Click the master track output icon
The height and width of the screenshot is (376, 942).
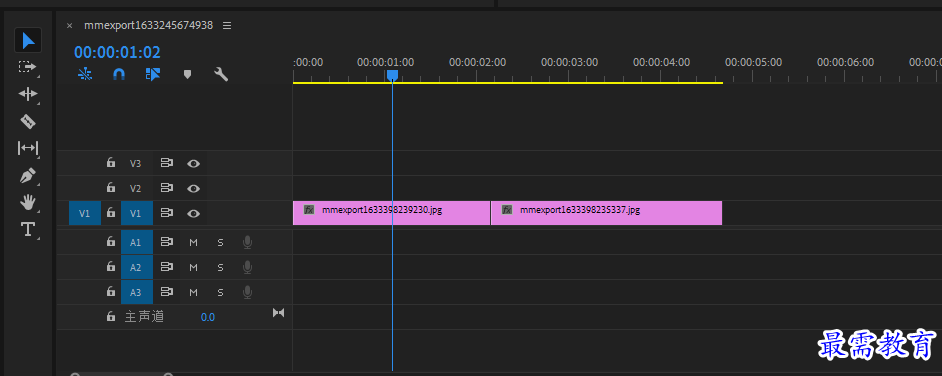tap(278, 313)
